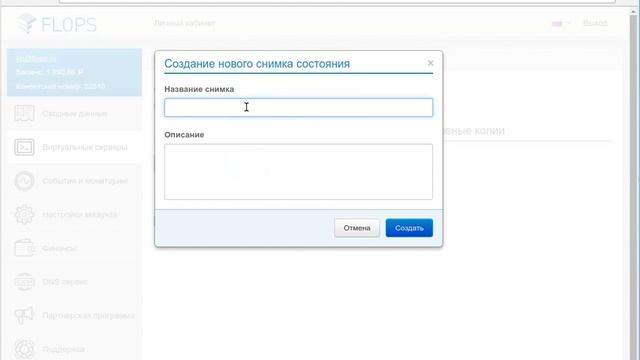Open the virtual servers terminal icon
Image resolution: width=640 pixels, height=360 pixels.
coord(24,147)
